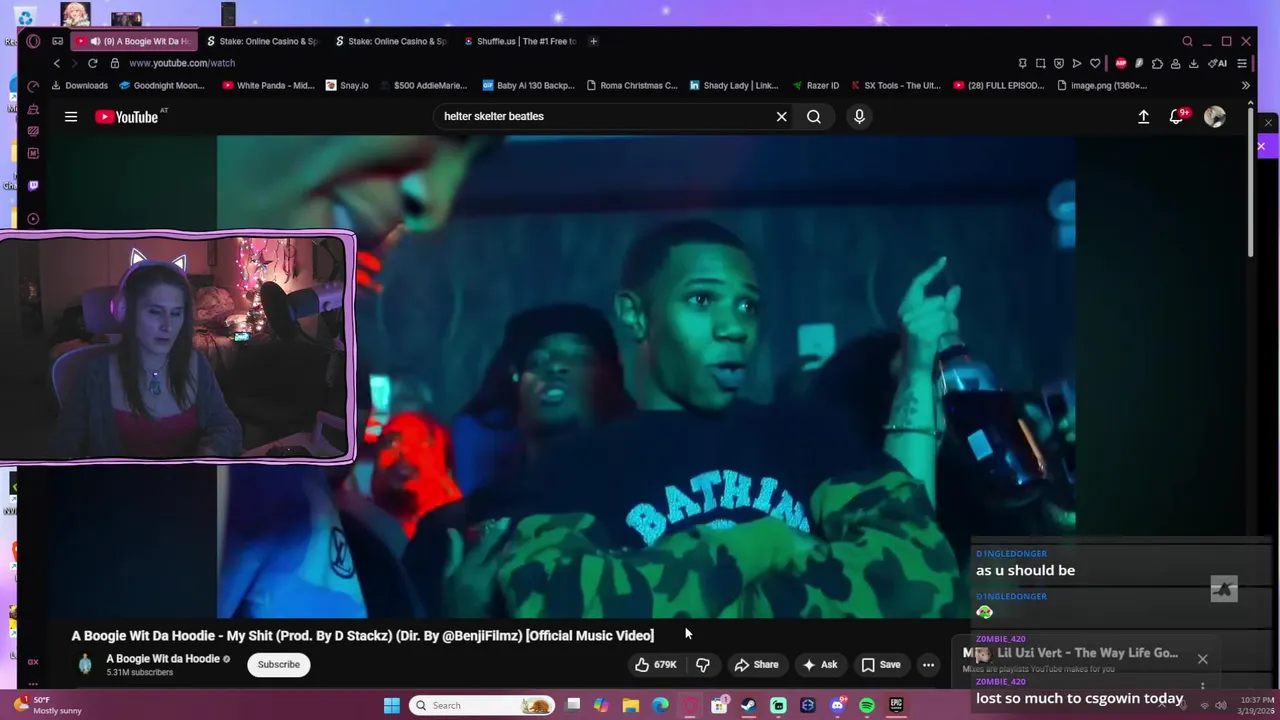Open A Boogie Wit da Hoodie channel name

coord(163,659)
